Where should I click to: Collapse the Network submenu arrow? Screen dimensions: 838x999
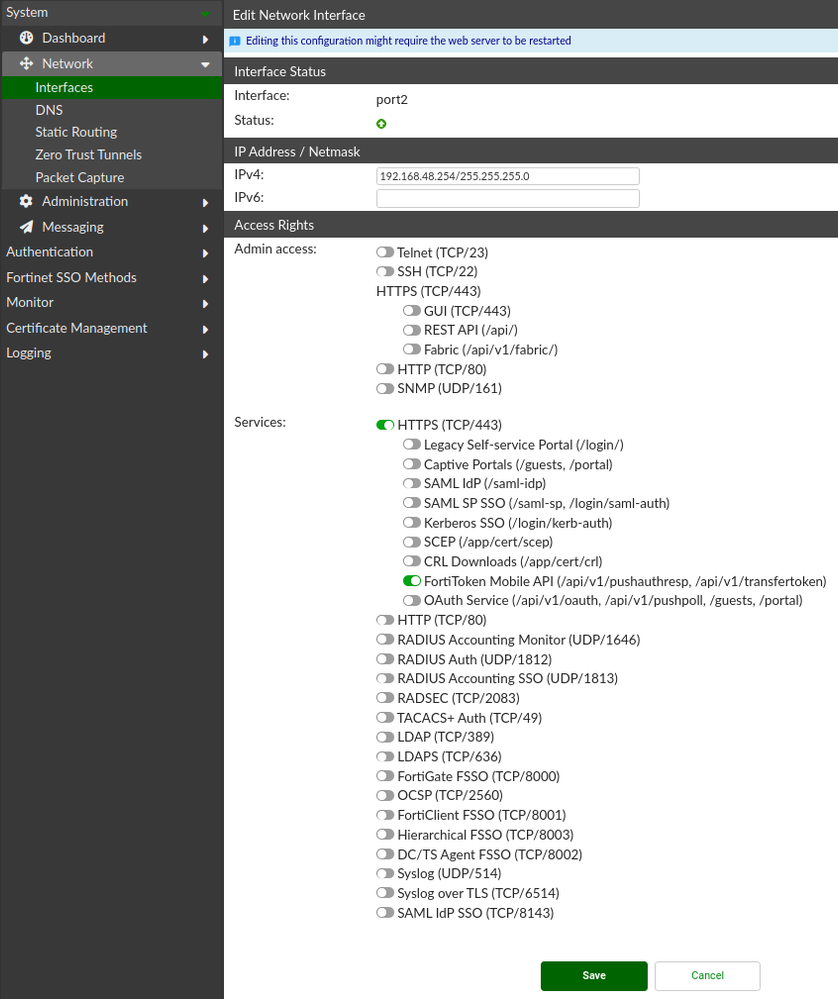click(x=205, y=64)
